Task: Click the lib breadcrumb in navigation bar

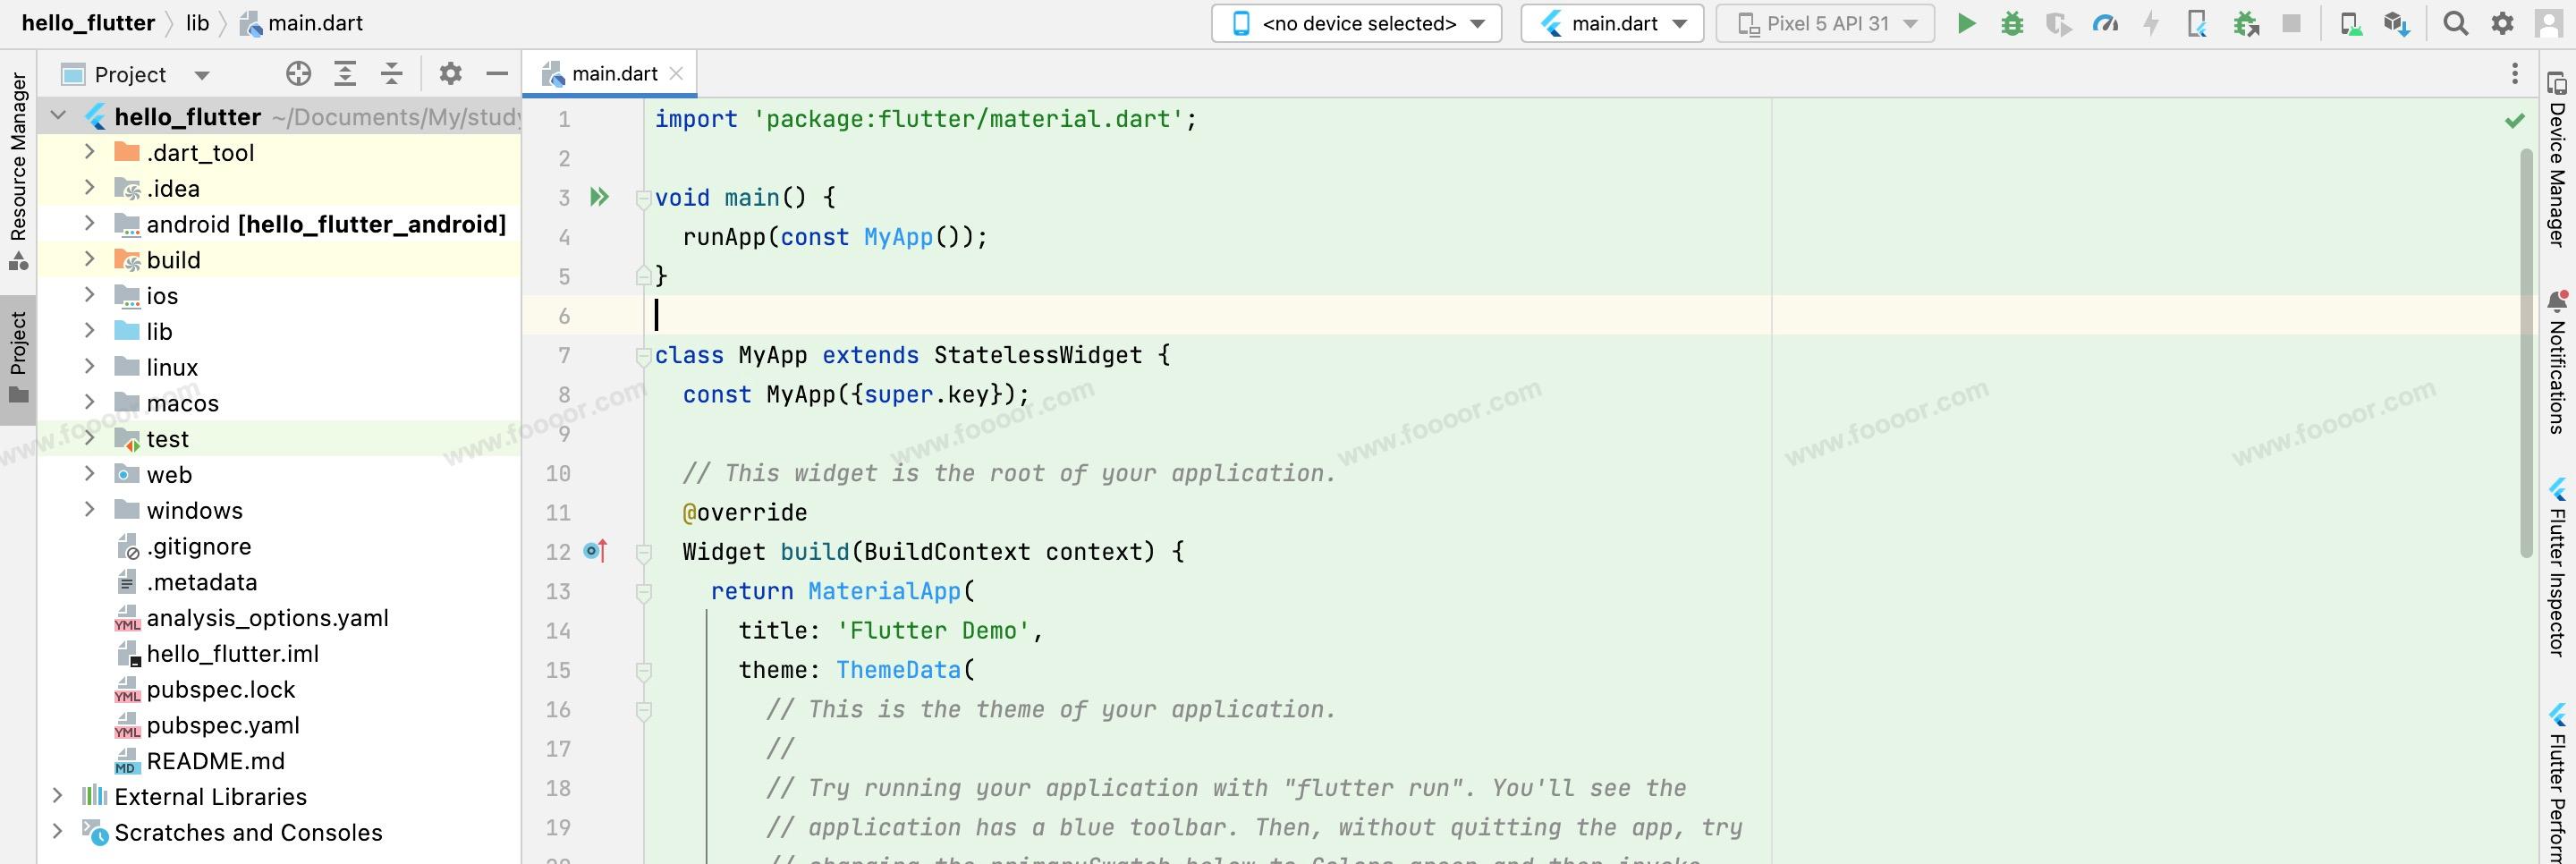Action: (197, 23)
